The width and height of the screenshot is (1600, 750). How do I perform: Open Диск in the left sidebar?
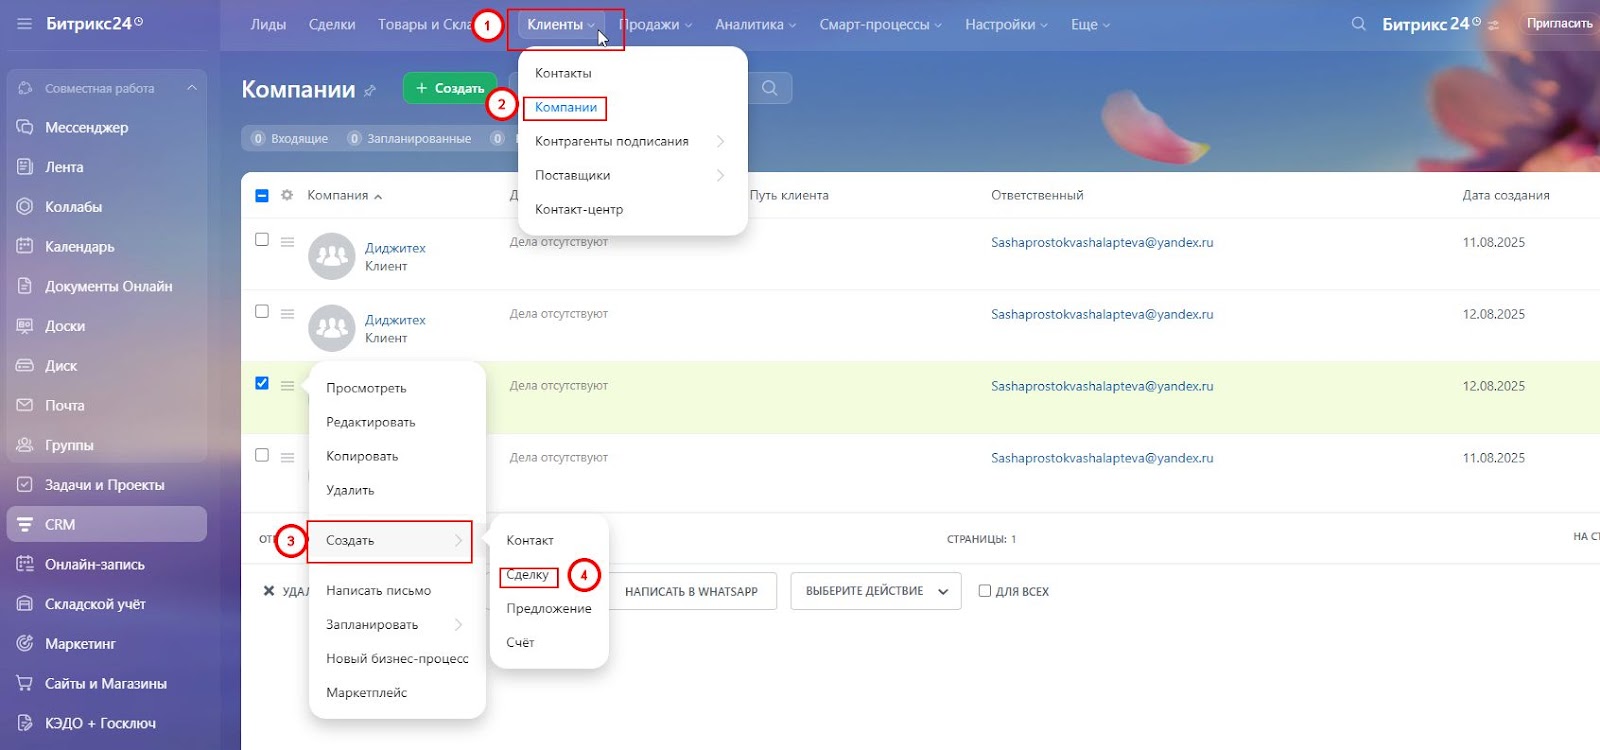click(x=61, y=366)
